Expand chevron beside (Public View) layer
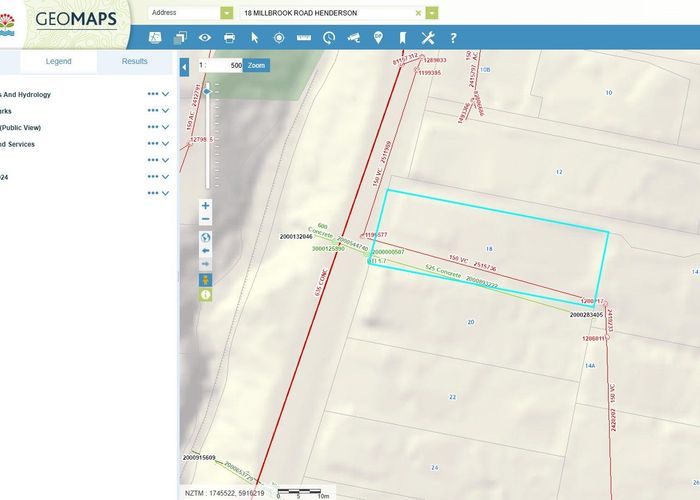The image size is (700, 500). coord(165,127)
